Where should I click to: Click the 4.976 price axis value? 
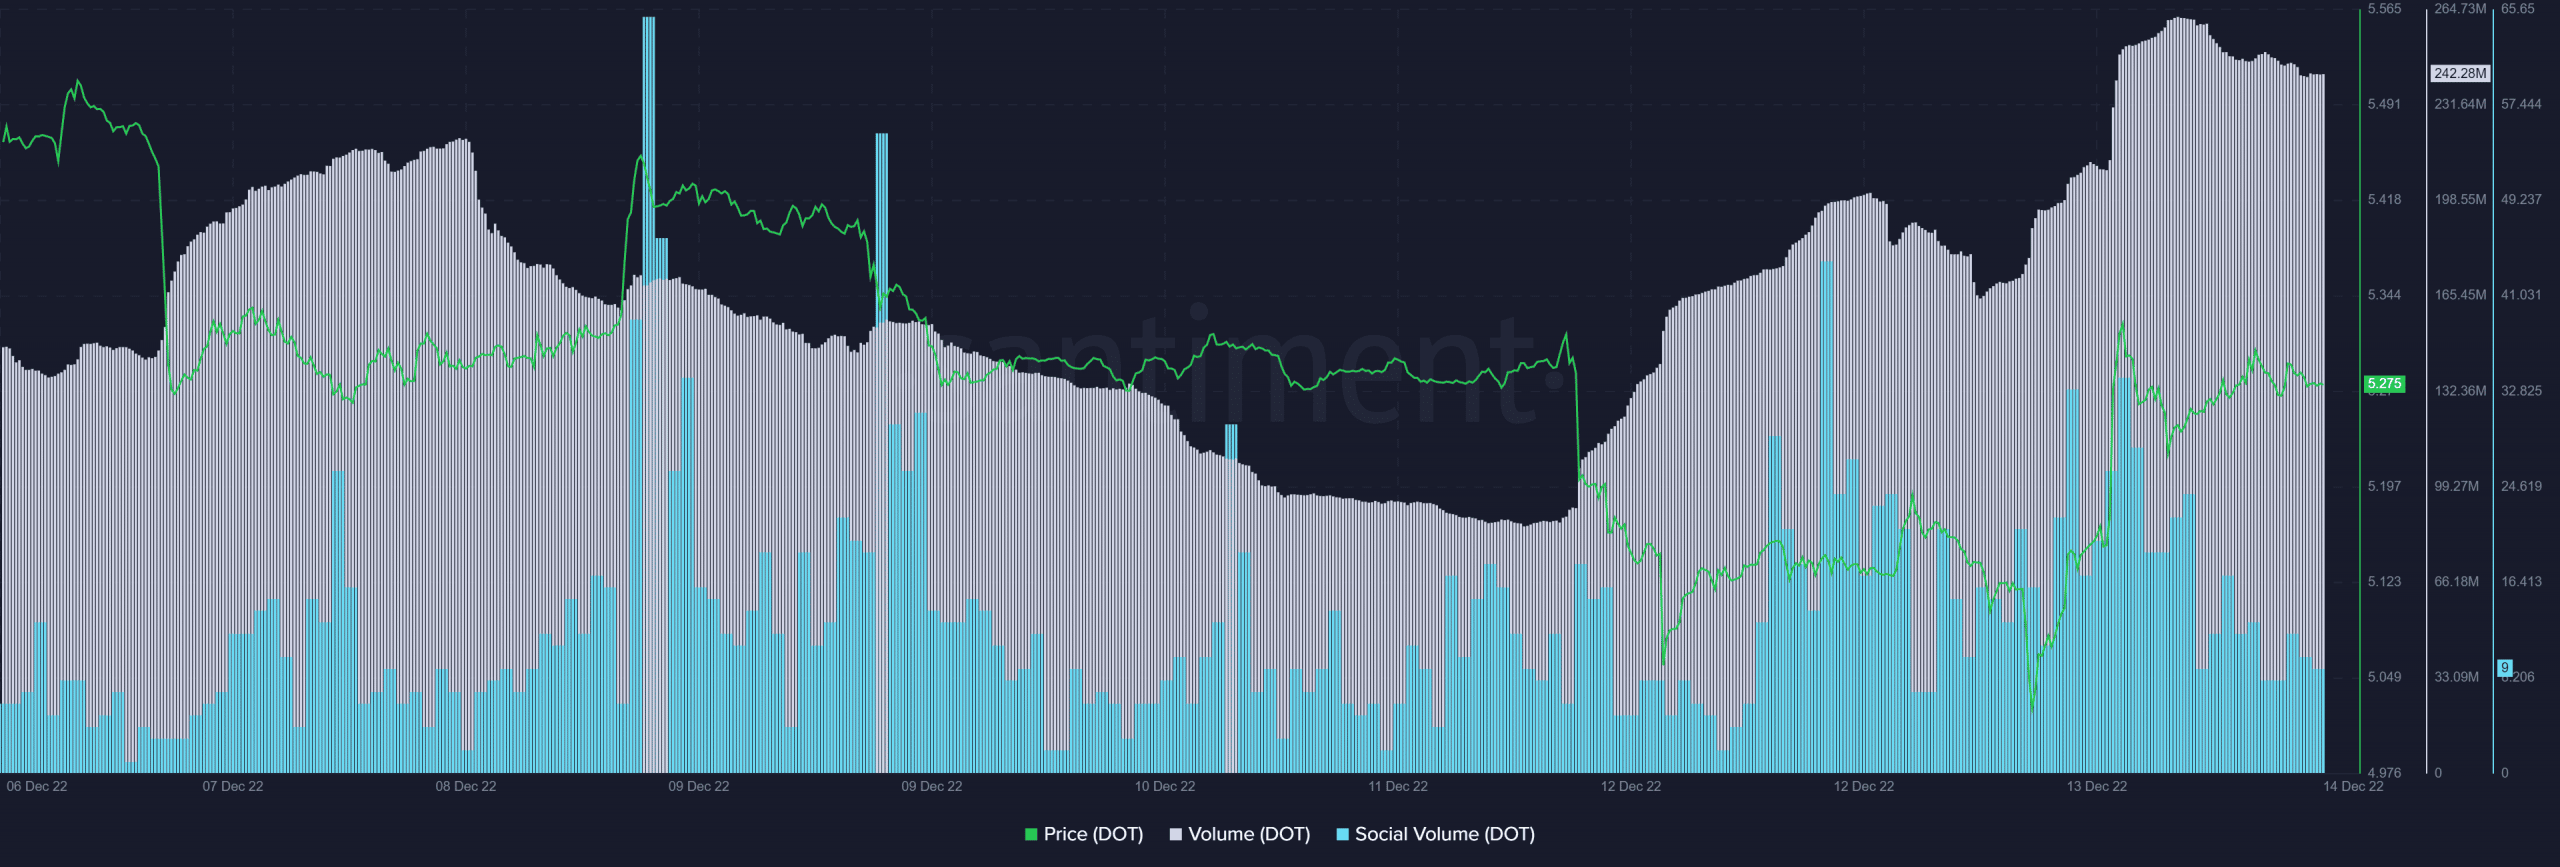click(2384, 773)
